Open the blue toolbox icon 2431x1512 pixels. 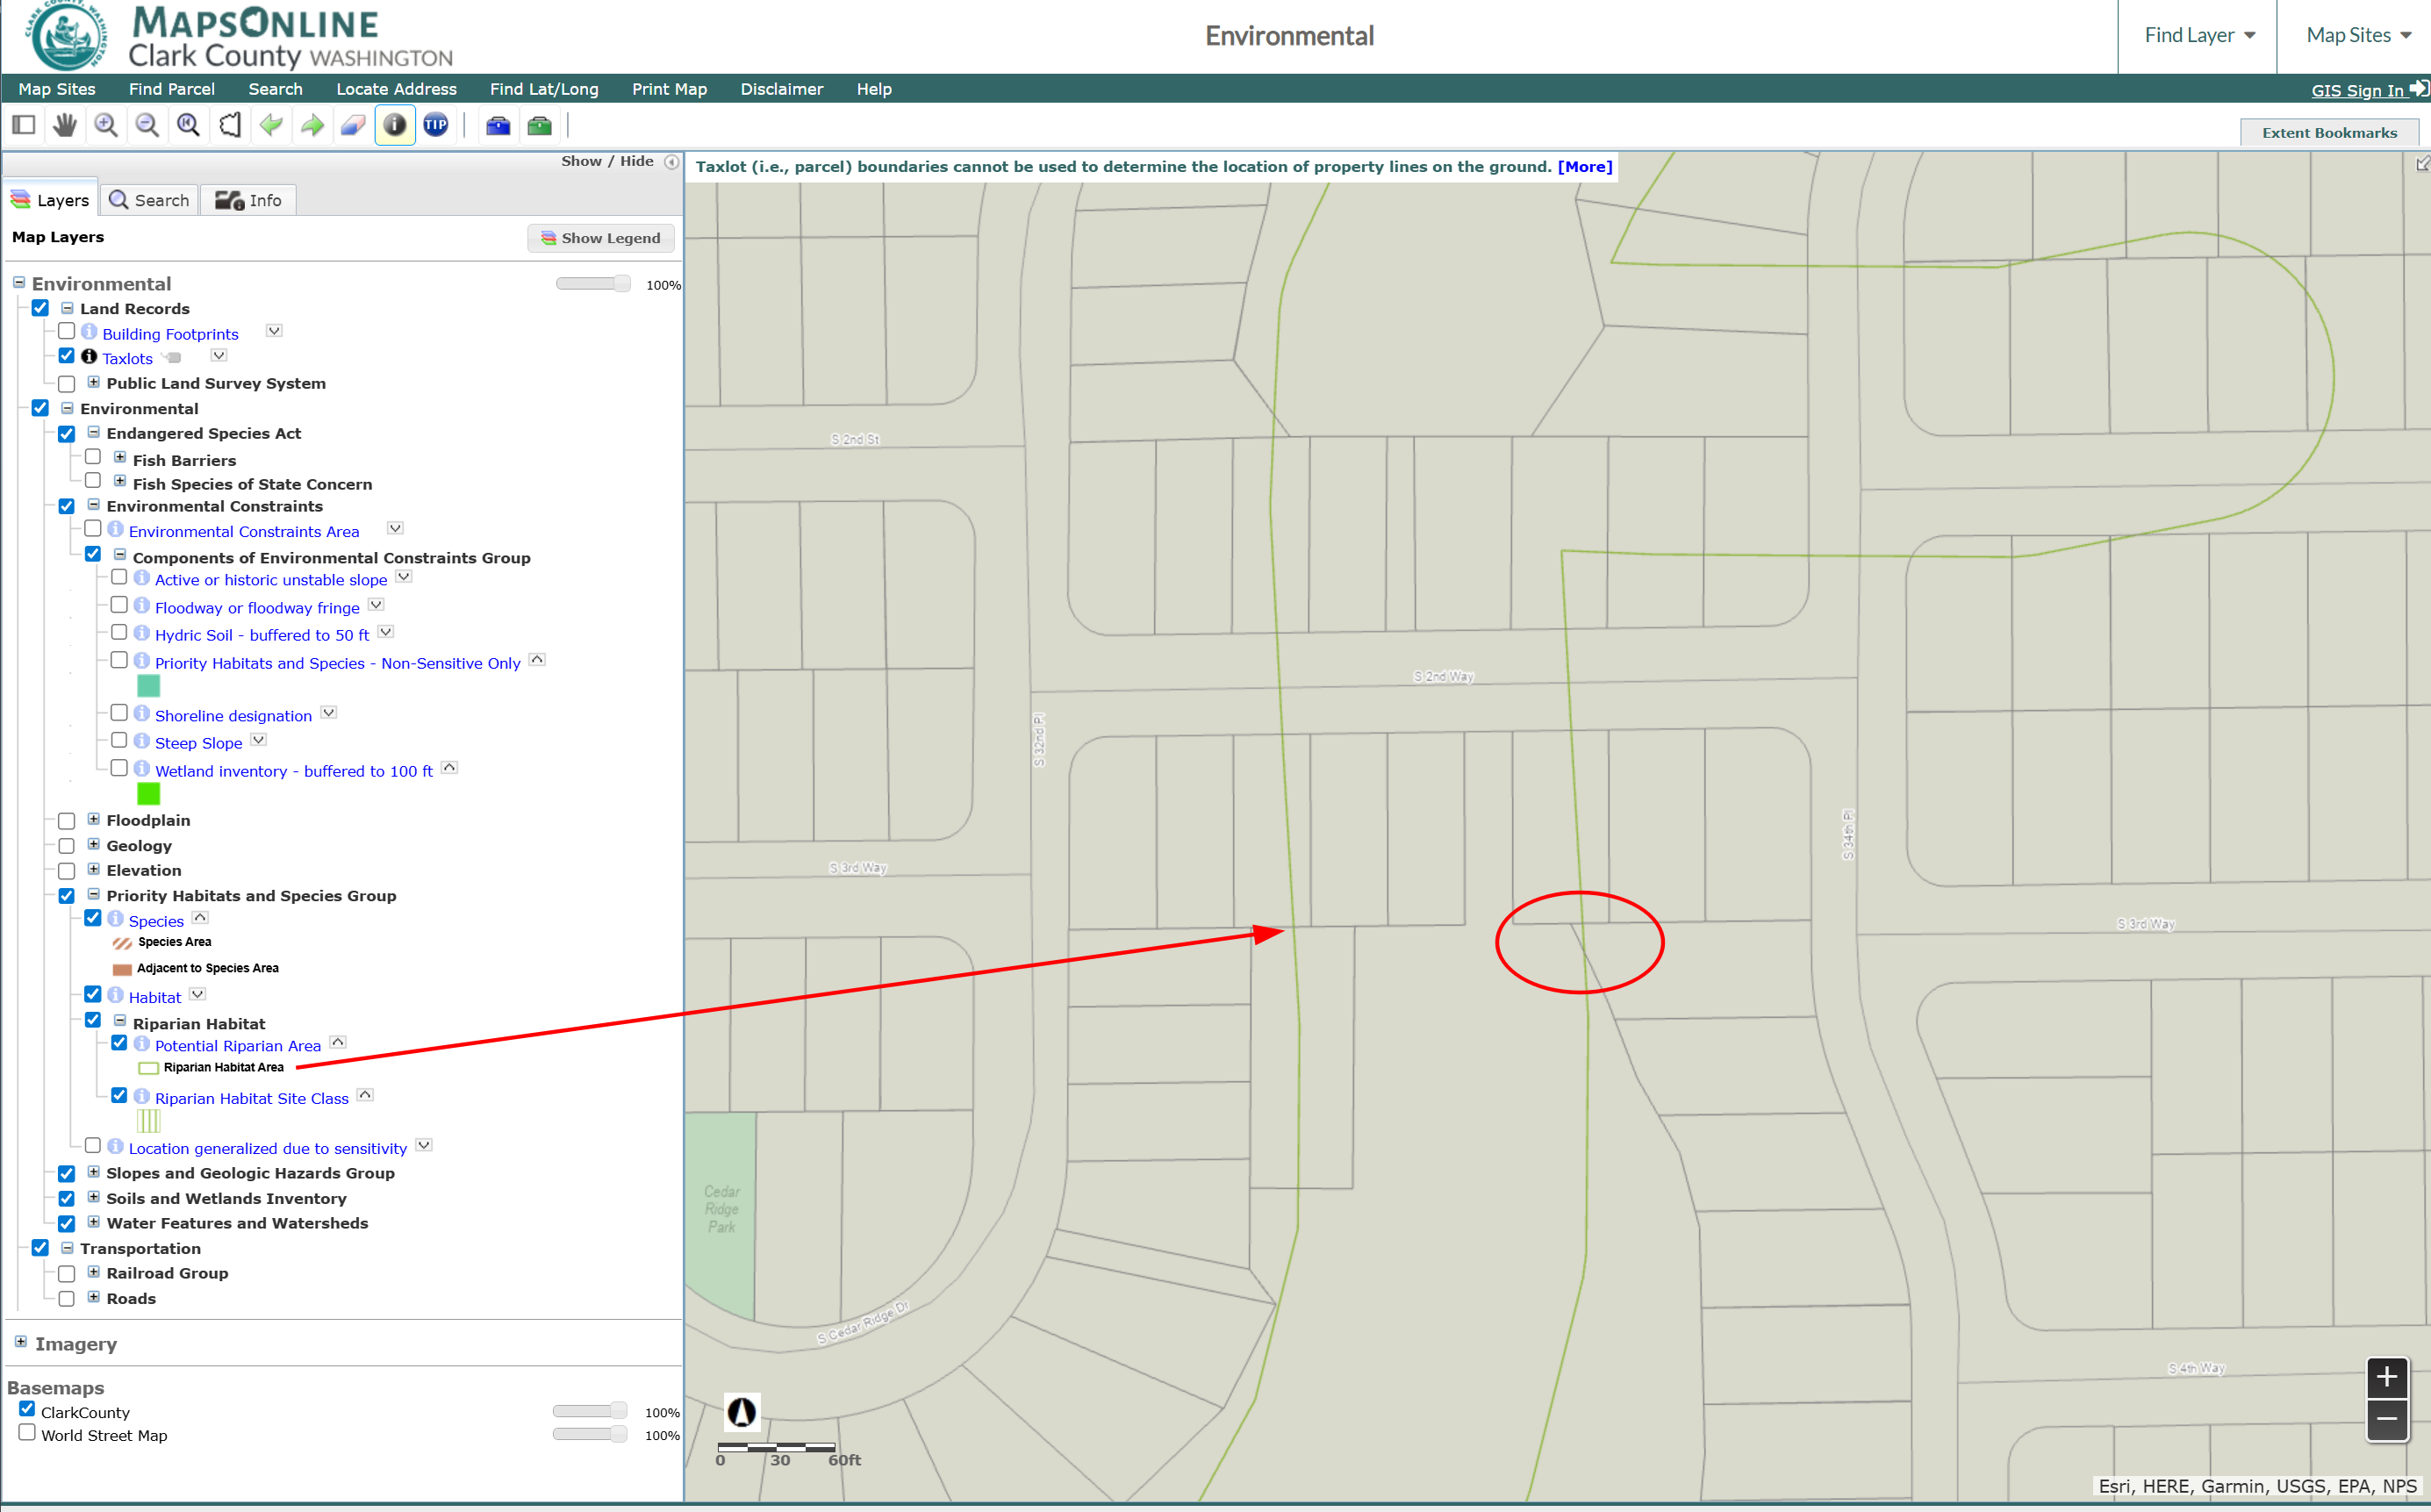click(498, 125)
